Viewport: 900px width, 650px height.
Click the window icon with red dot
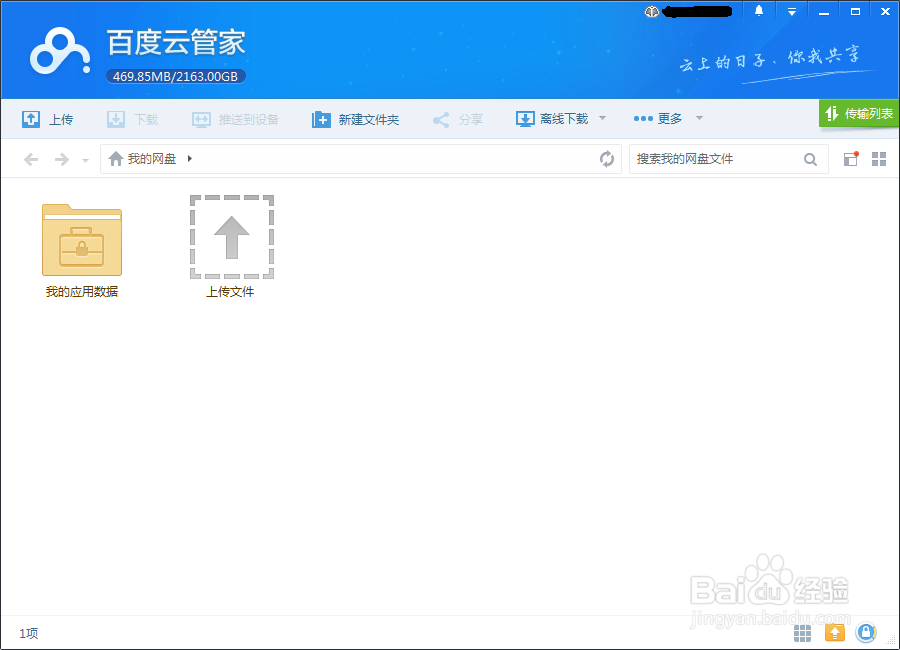[x=851, y=158]
